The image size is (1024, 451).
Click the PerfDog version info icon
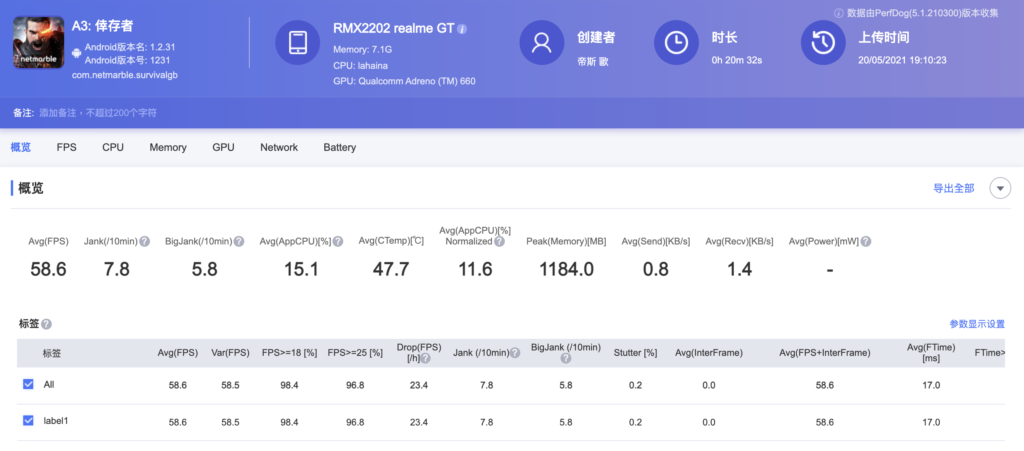pos(839,13)
